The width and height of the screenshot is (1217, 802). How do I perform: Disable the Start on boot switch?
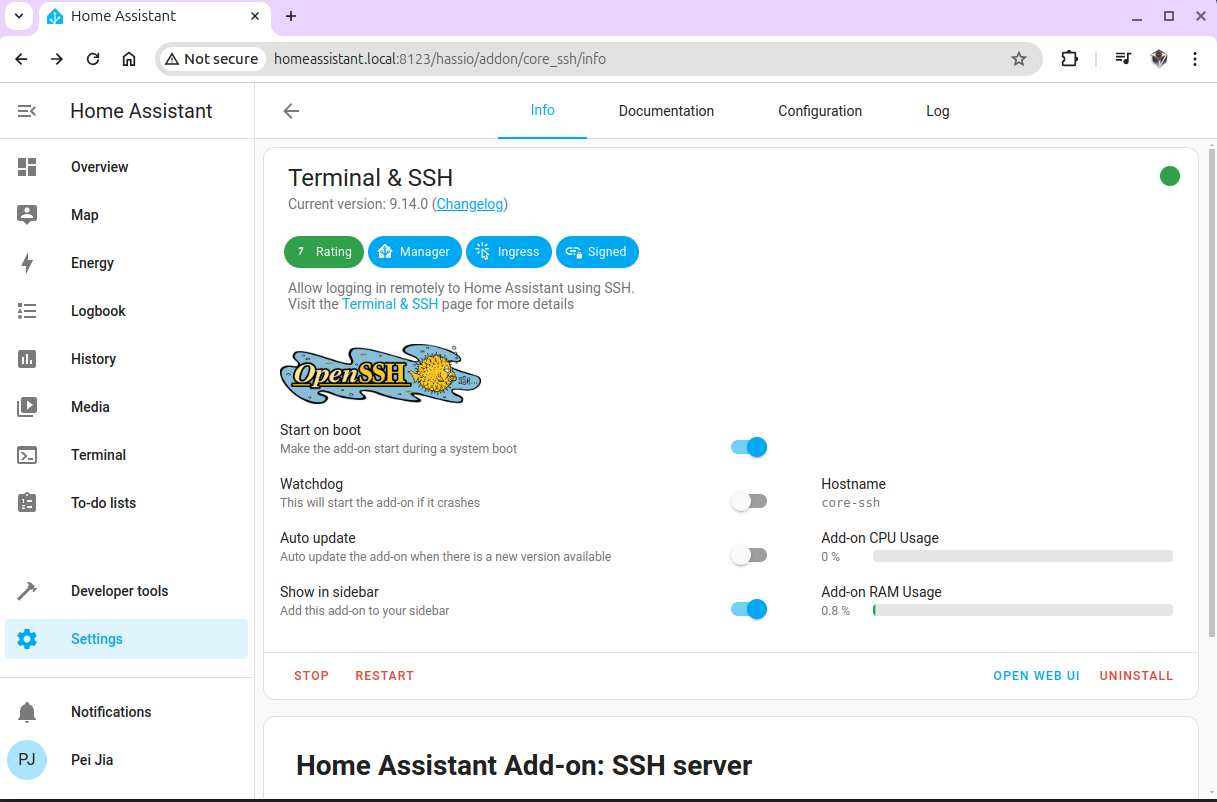[x=749, y=447]
